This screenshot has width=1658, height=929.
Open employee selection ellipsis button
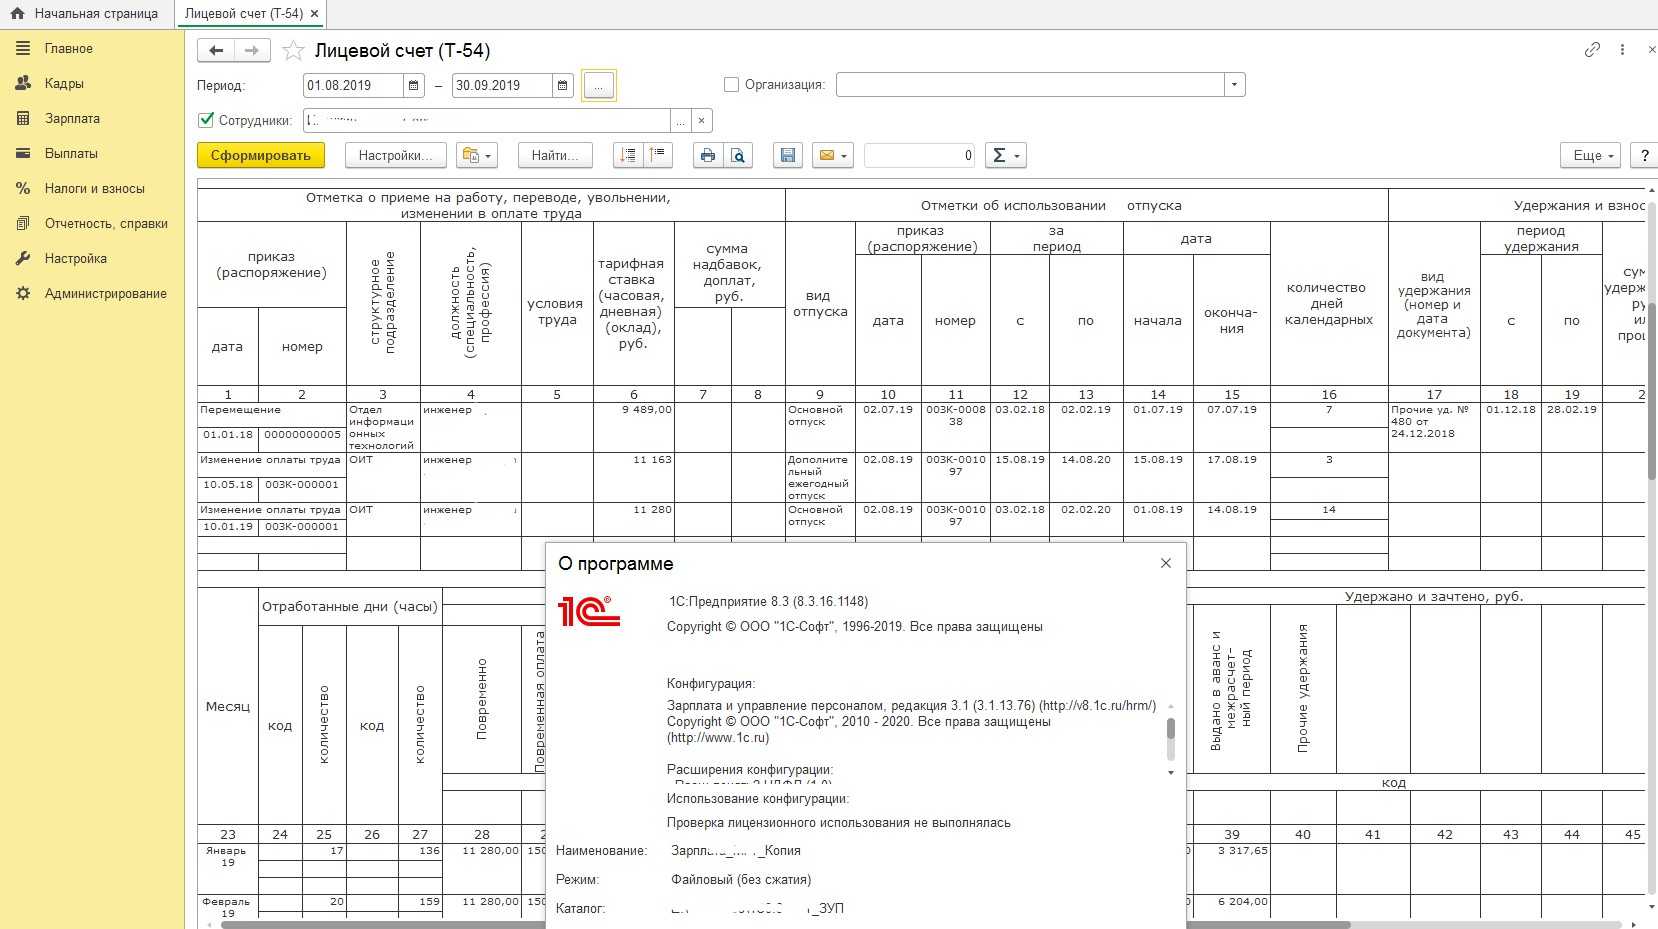[681, 121]
